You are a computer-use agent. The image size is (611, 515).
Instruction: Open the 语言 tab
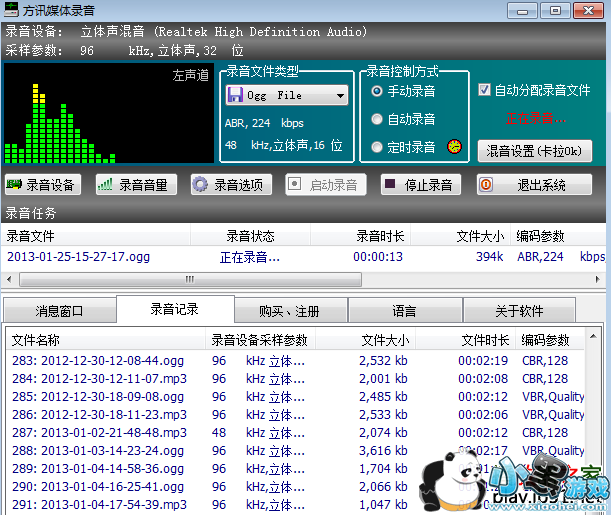(x=404, y=311)
